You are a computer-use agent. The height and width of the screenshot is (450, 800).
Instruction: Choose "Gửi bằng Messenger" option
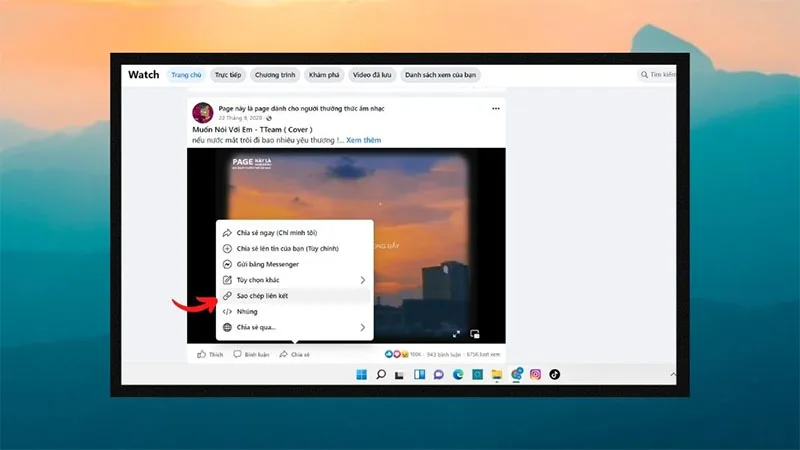[295, 264]
